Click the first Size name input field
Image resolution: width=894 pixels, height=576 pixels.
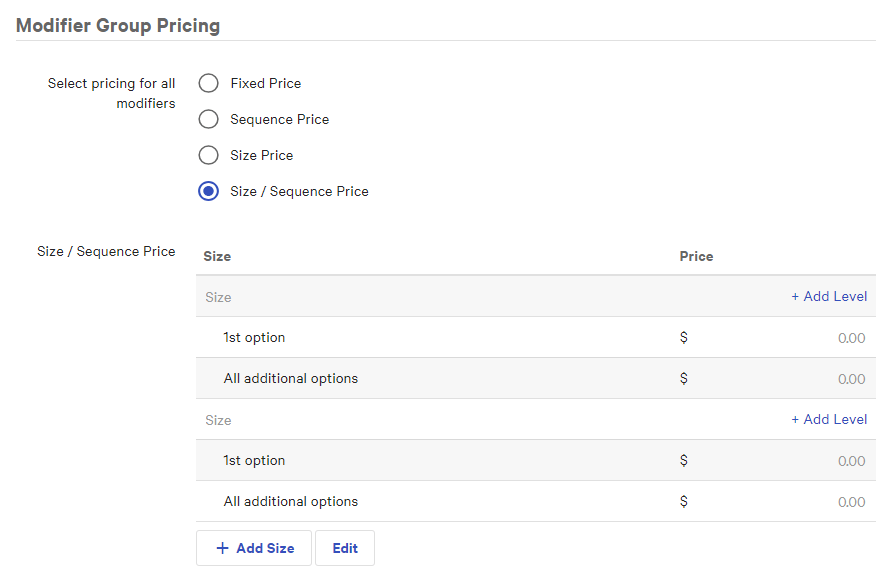300,296
